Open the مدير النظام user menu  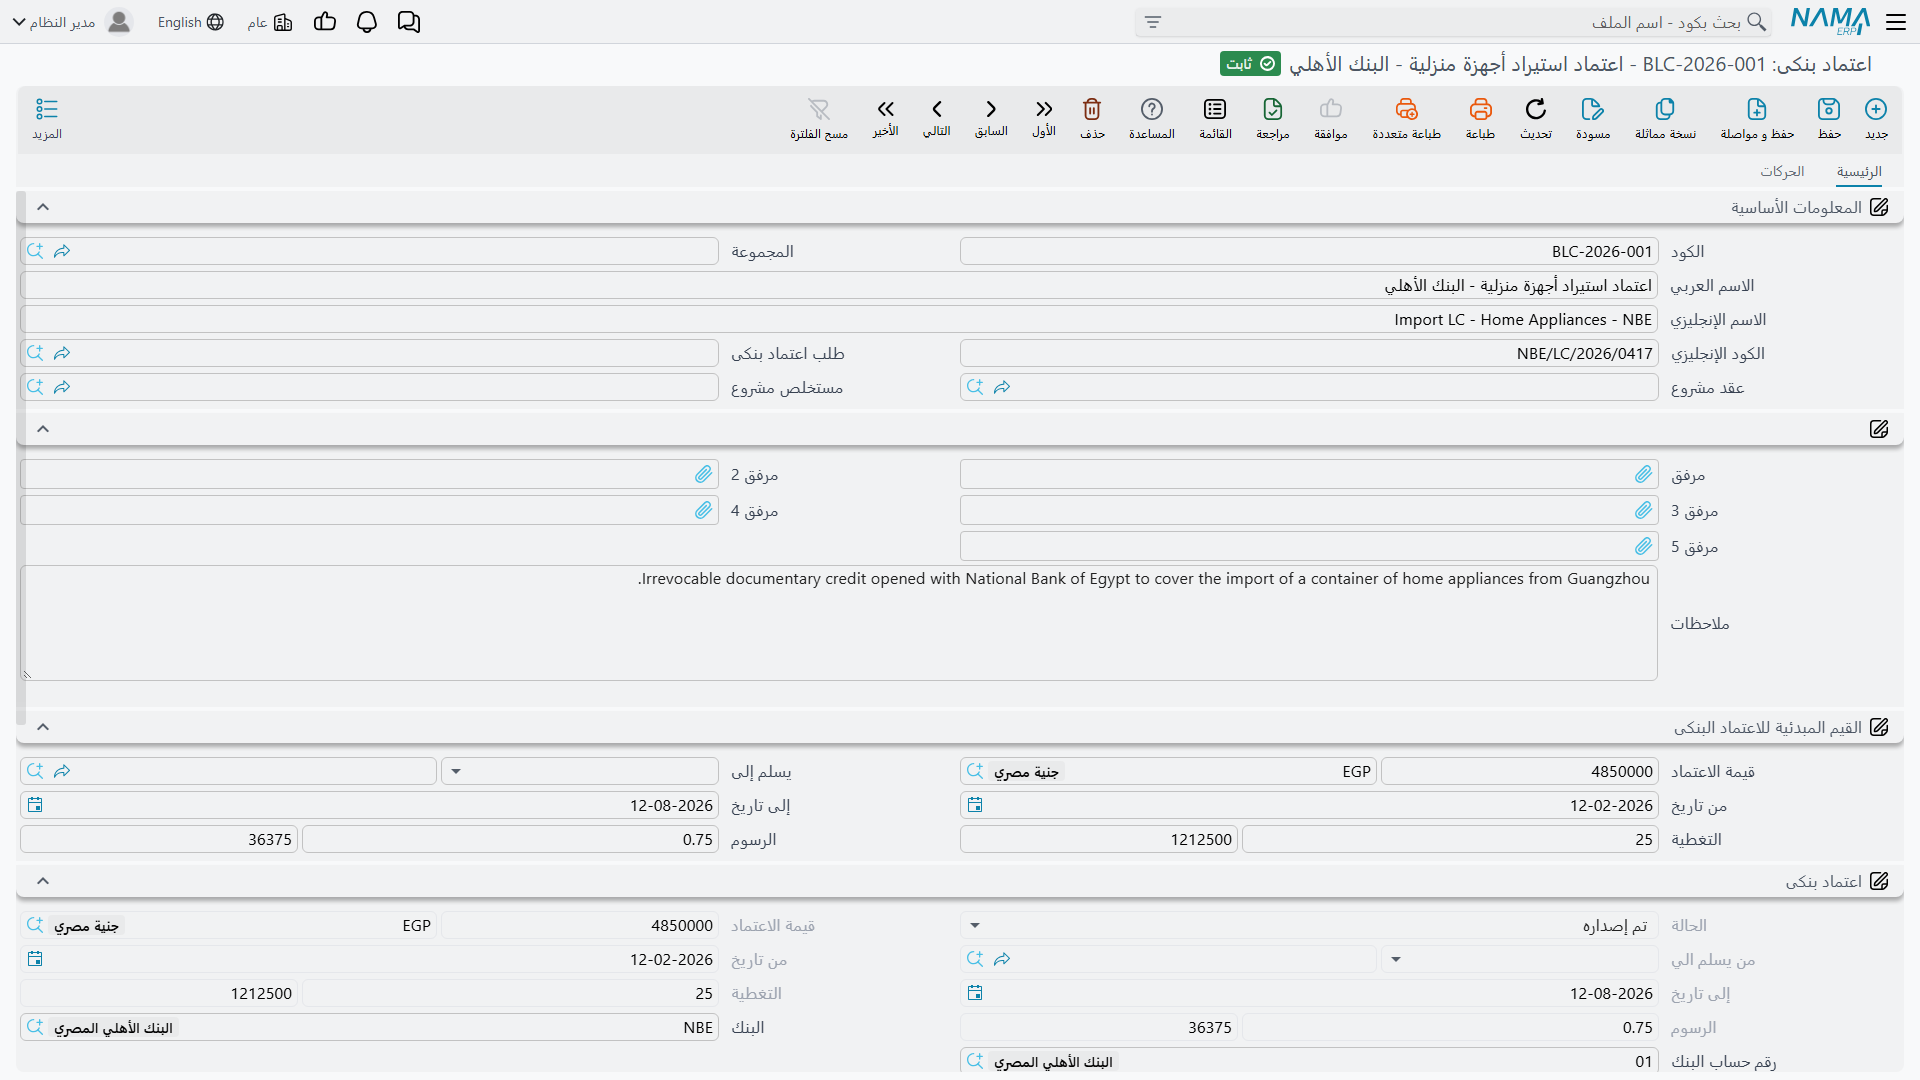72,22
